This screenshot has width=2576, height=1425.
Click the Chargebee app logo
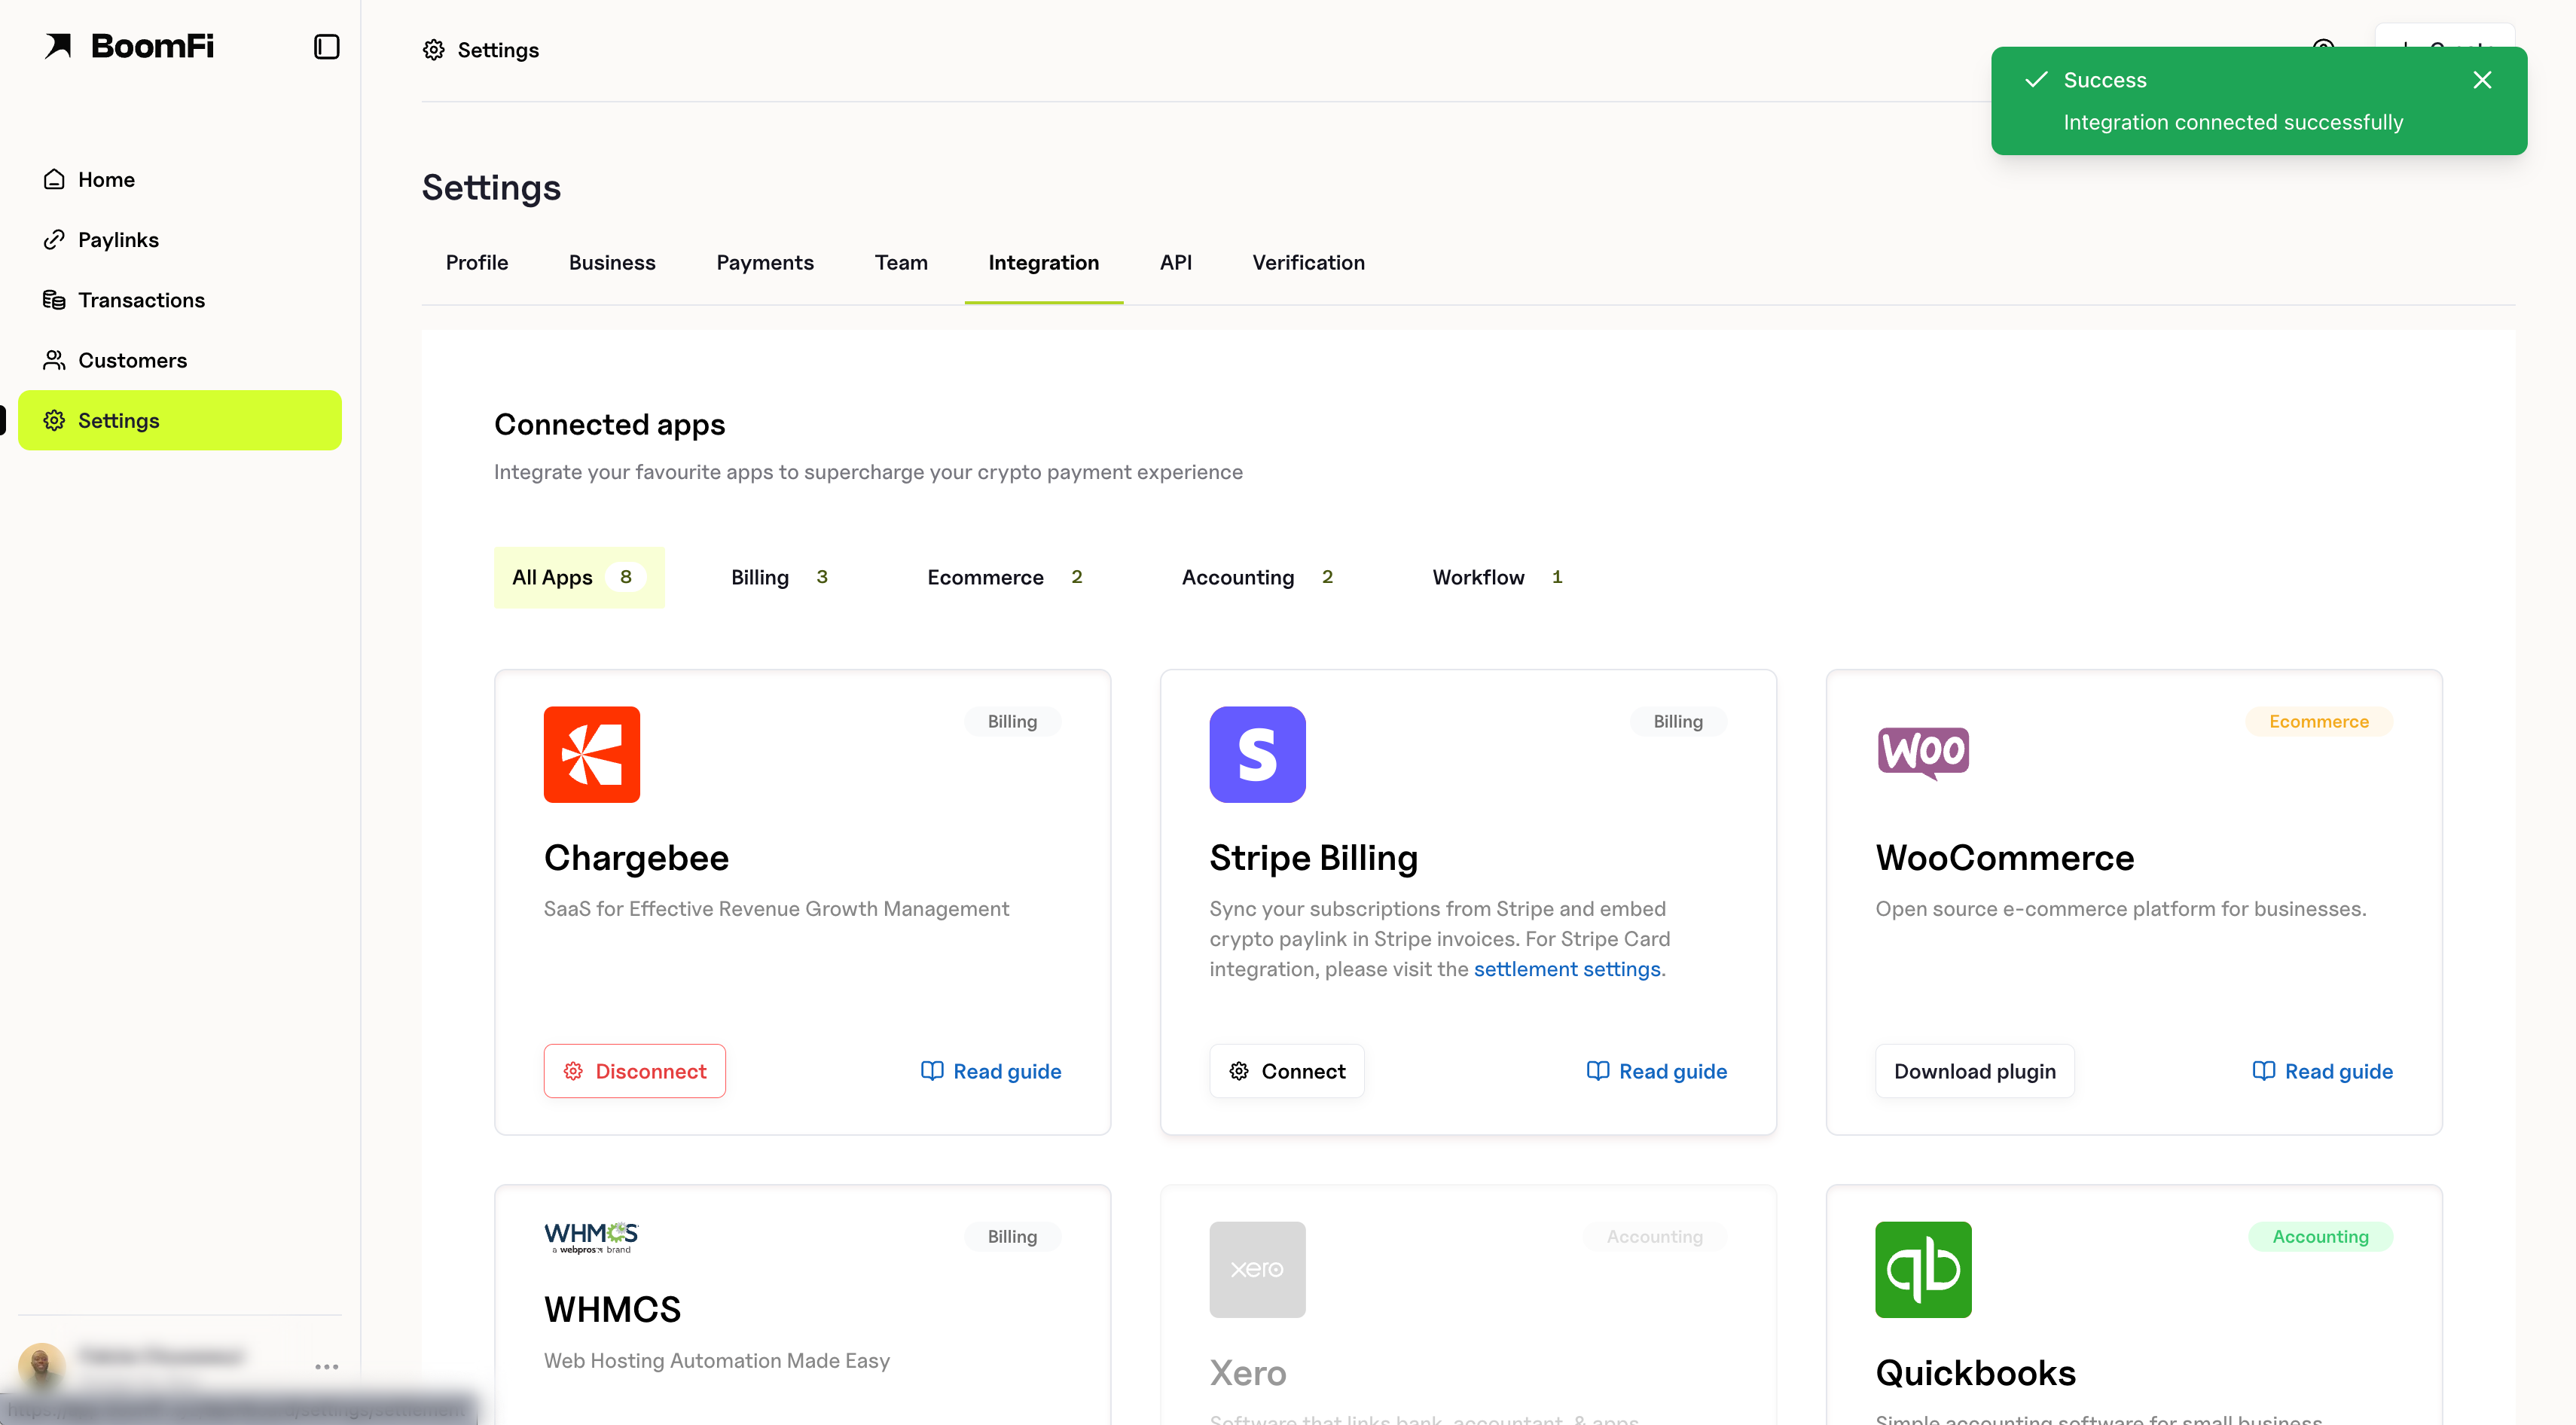(x=591, y=754)
